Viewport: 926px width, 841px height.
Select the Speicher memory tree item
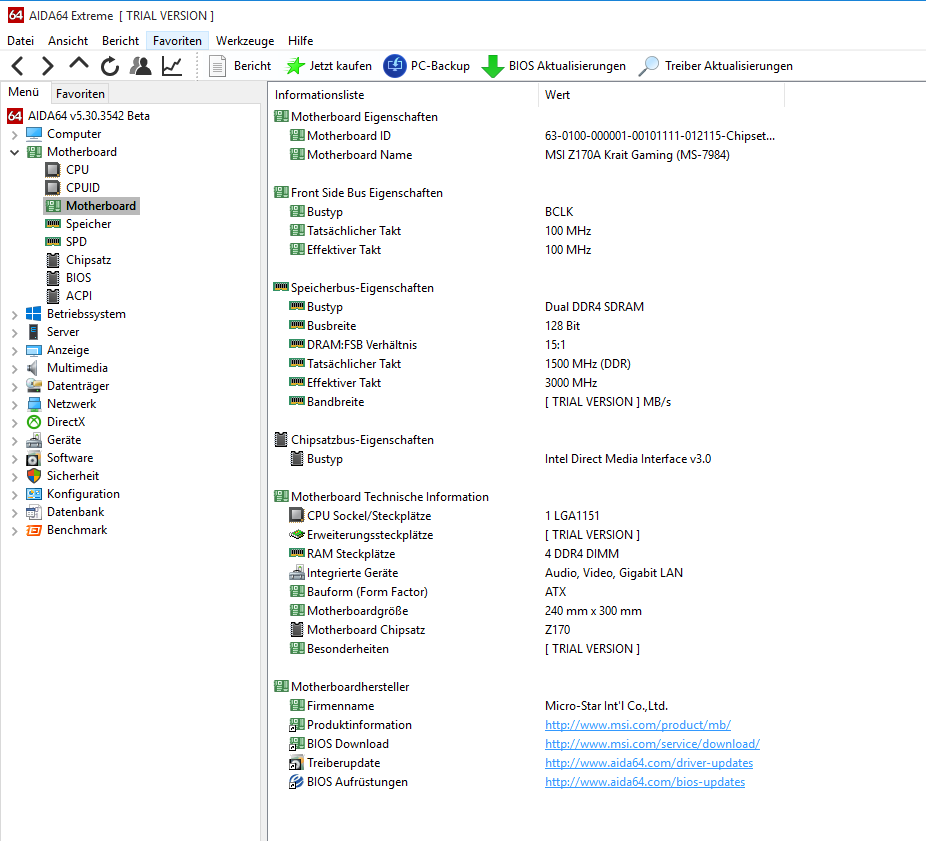pyautogui.click(x=89, y=224)
